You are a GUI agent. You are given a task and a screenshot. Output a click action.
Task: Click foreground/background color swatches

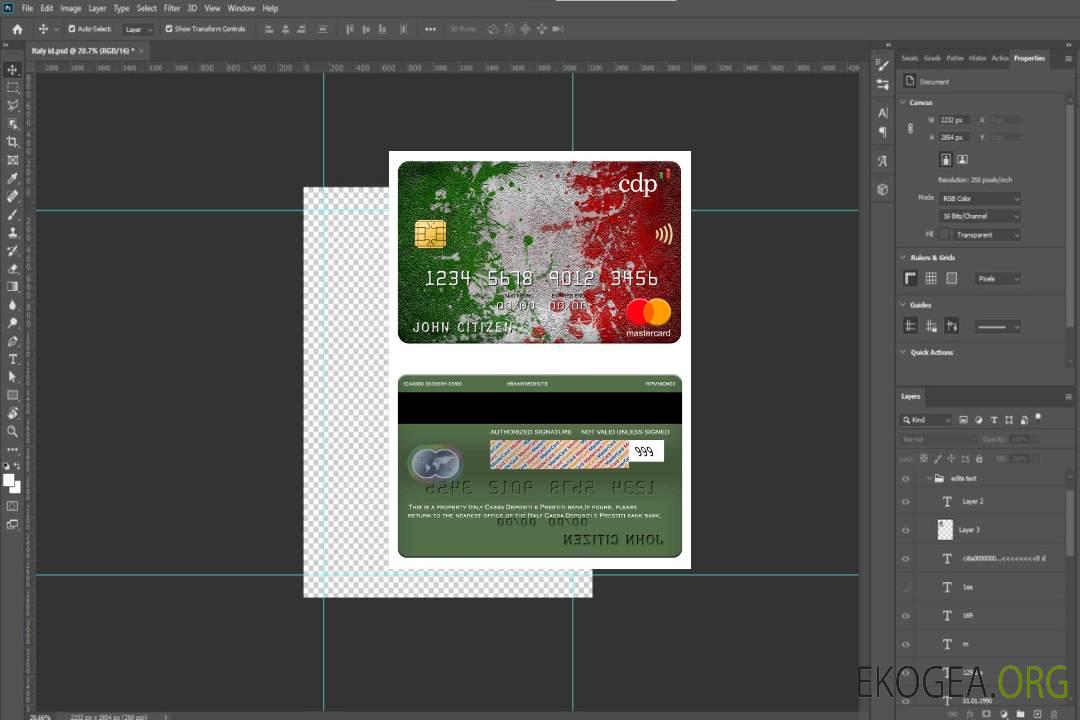[x=12, y=484]
